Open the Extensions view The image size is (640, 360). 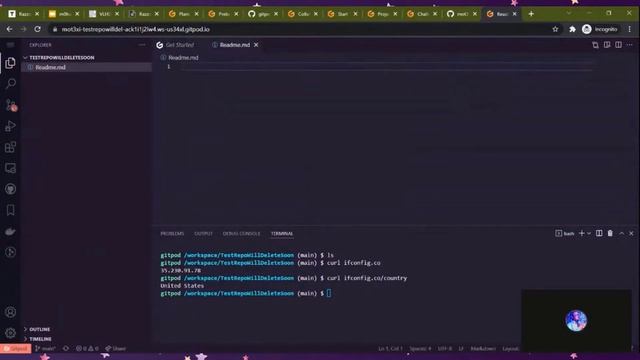click(11, 147)
